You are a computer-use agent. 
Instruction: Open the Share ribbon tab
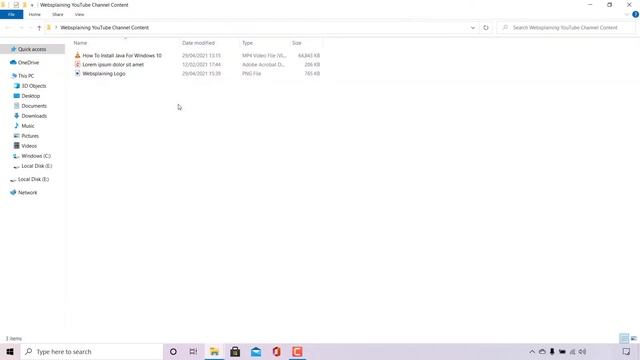pyautogui.click(x=58, y=14)
